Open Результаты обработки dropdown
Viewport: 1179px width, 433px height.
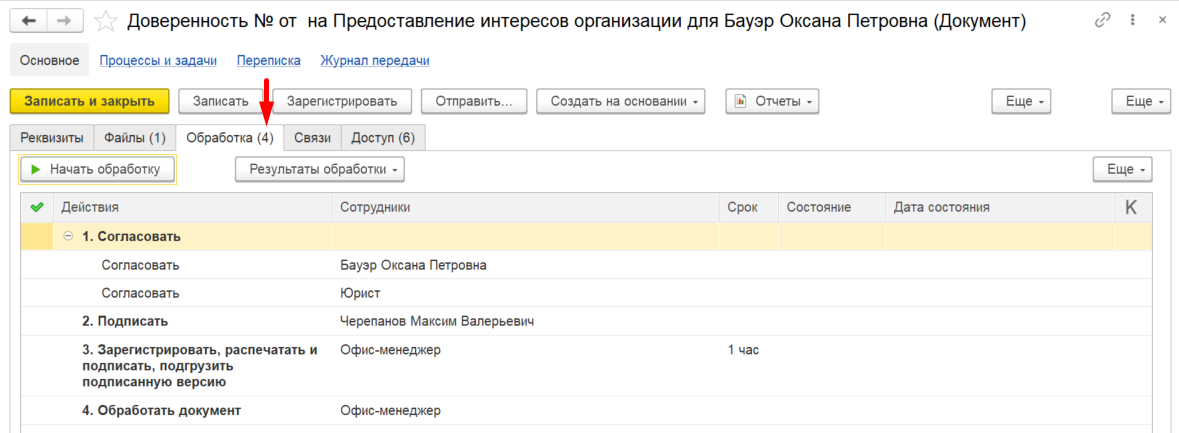tap(320, 170)
